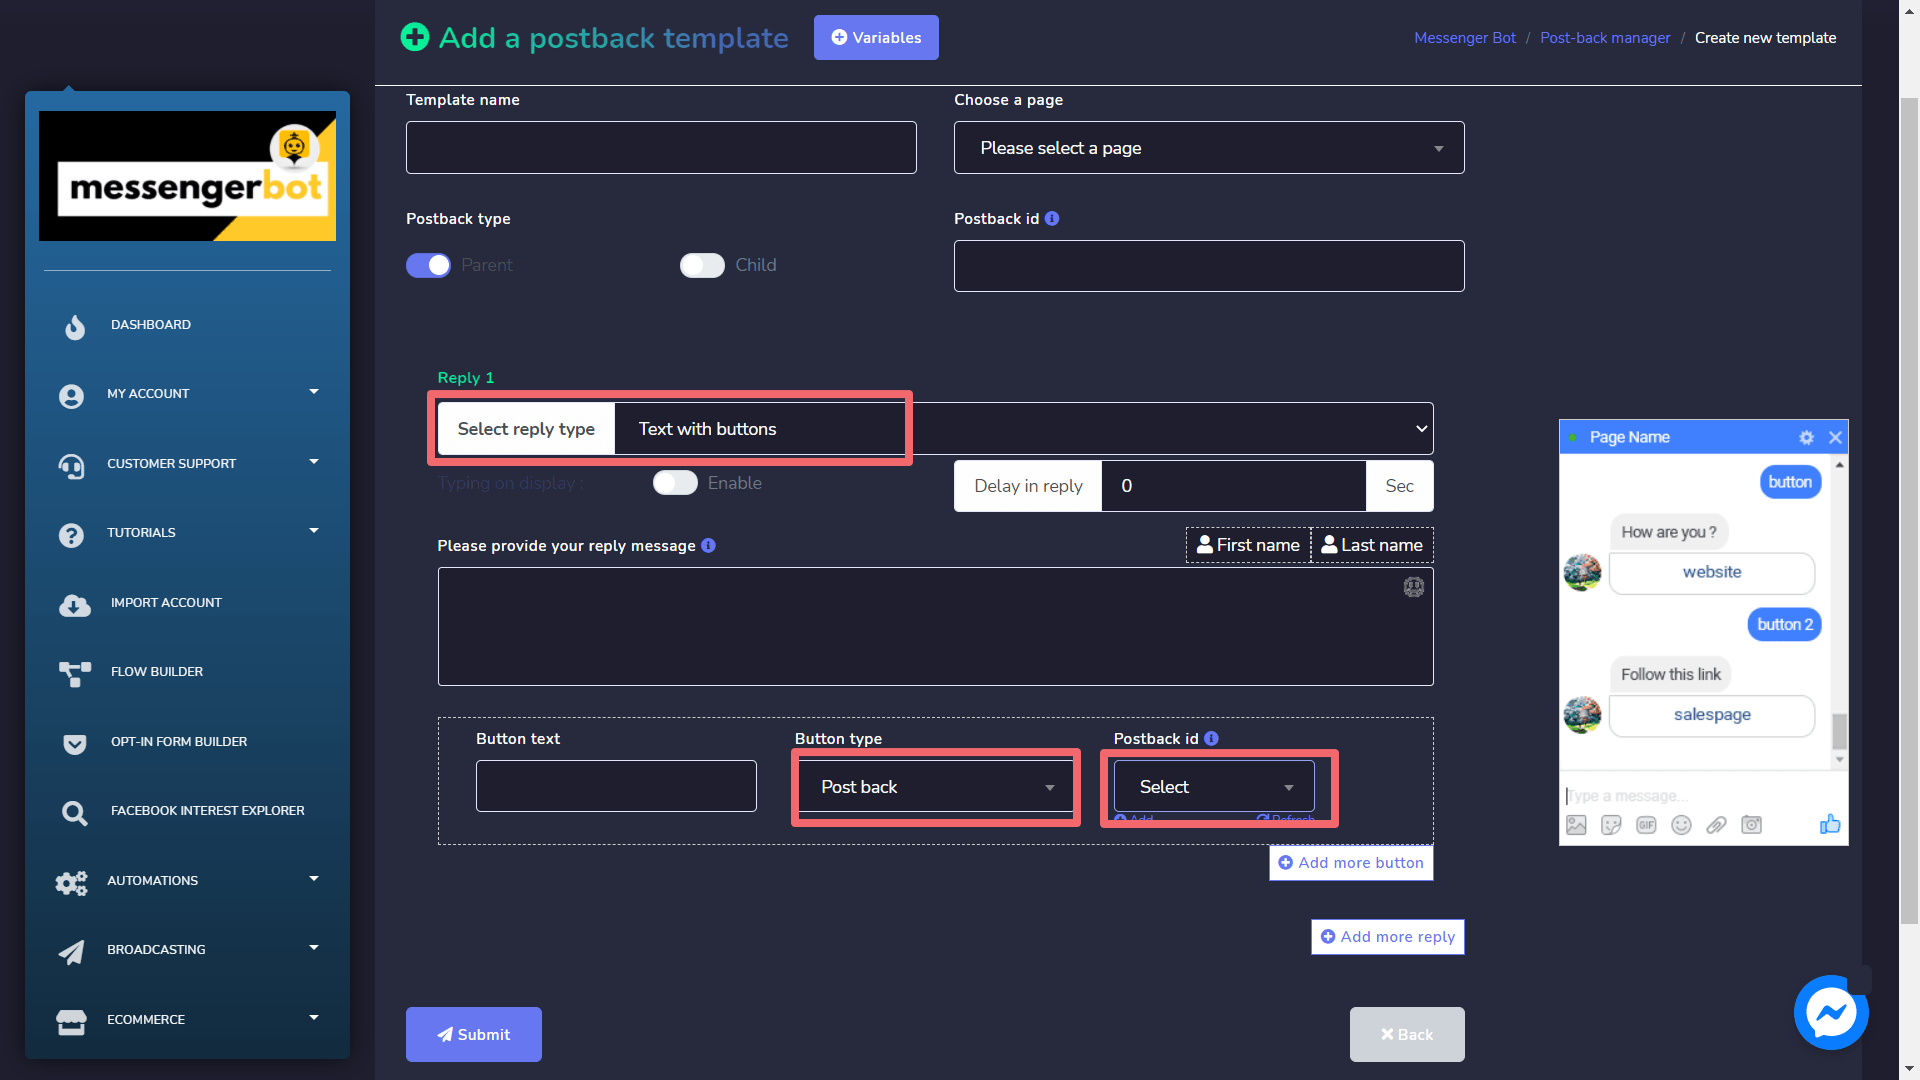Viewport: 1920px width, 1080px height.
Task: Click the Delay in reply seconds field
Action: click(x=1233, y=486)
